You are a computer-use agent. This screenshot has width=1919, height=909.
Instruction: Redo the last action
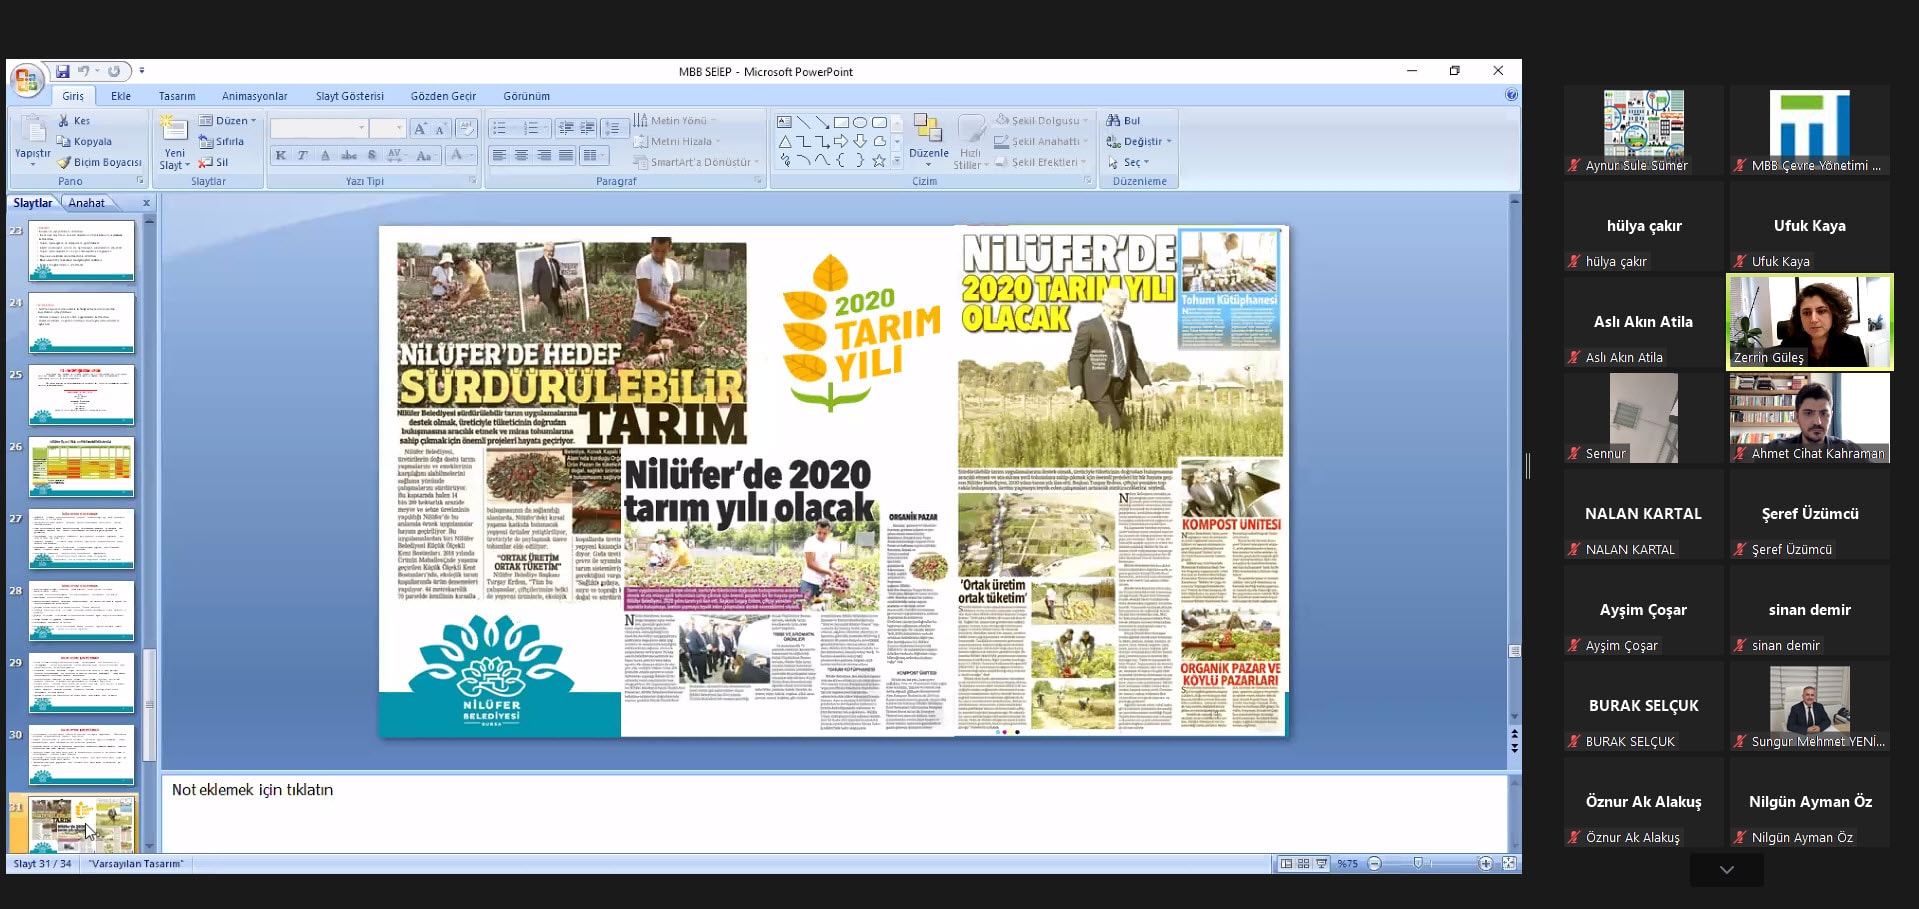pyautogui.click(x=114, y=71)
